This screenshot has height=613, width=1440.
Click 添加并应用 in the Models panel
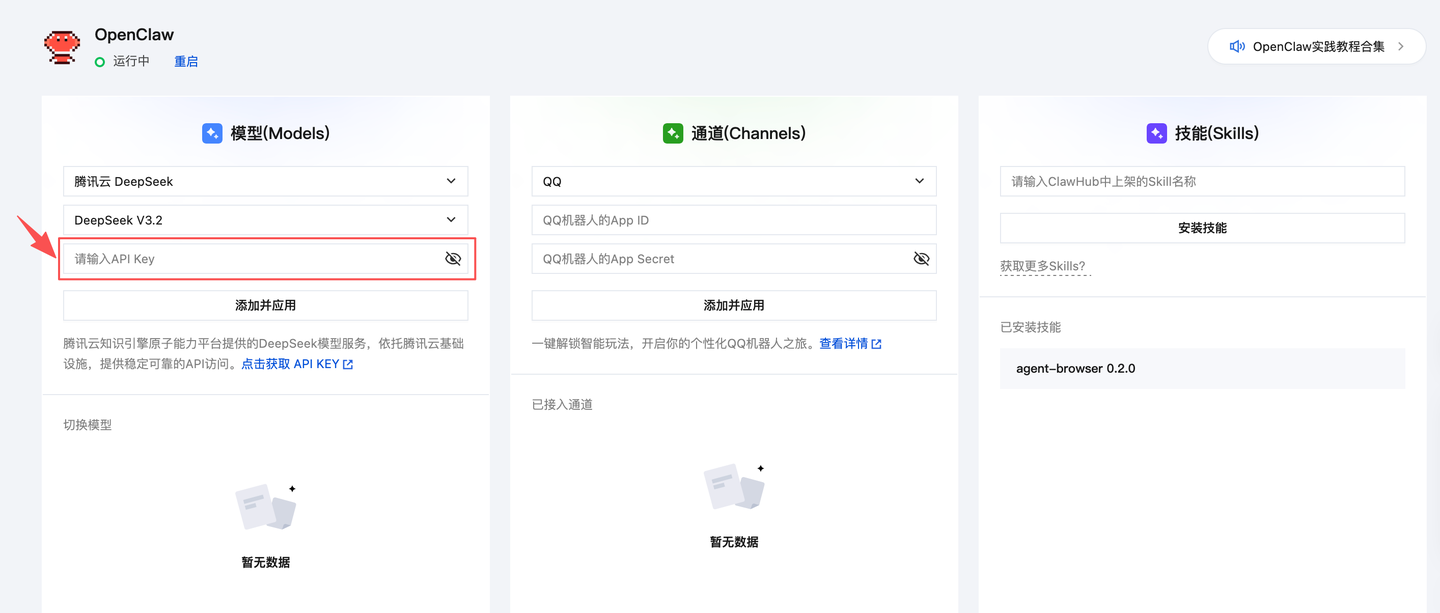266,305
